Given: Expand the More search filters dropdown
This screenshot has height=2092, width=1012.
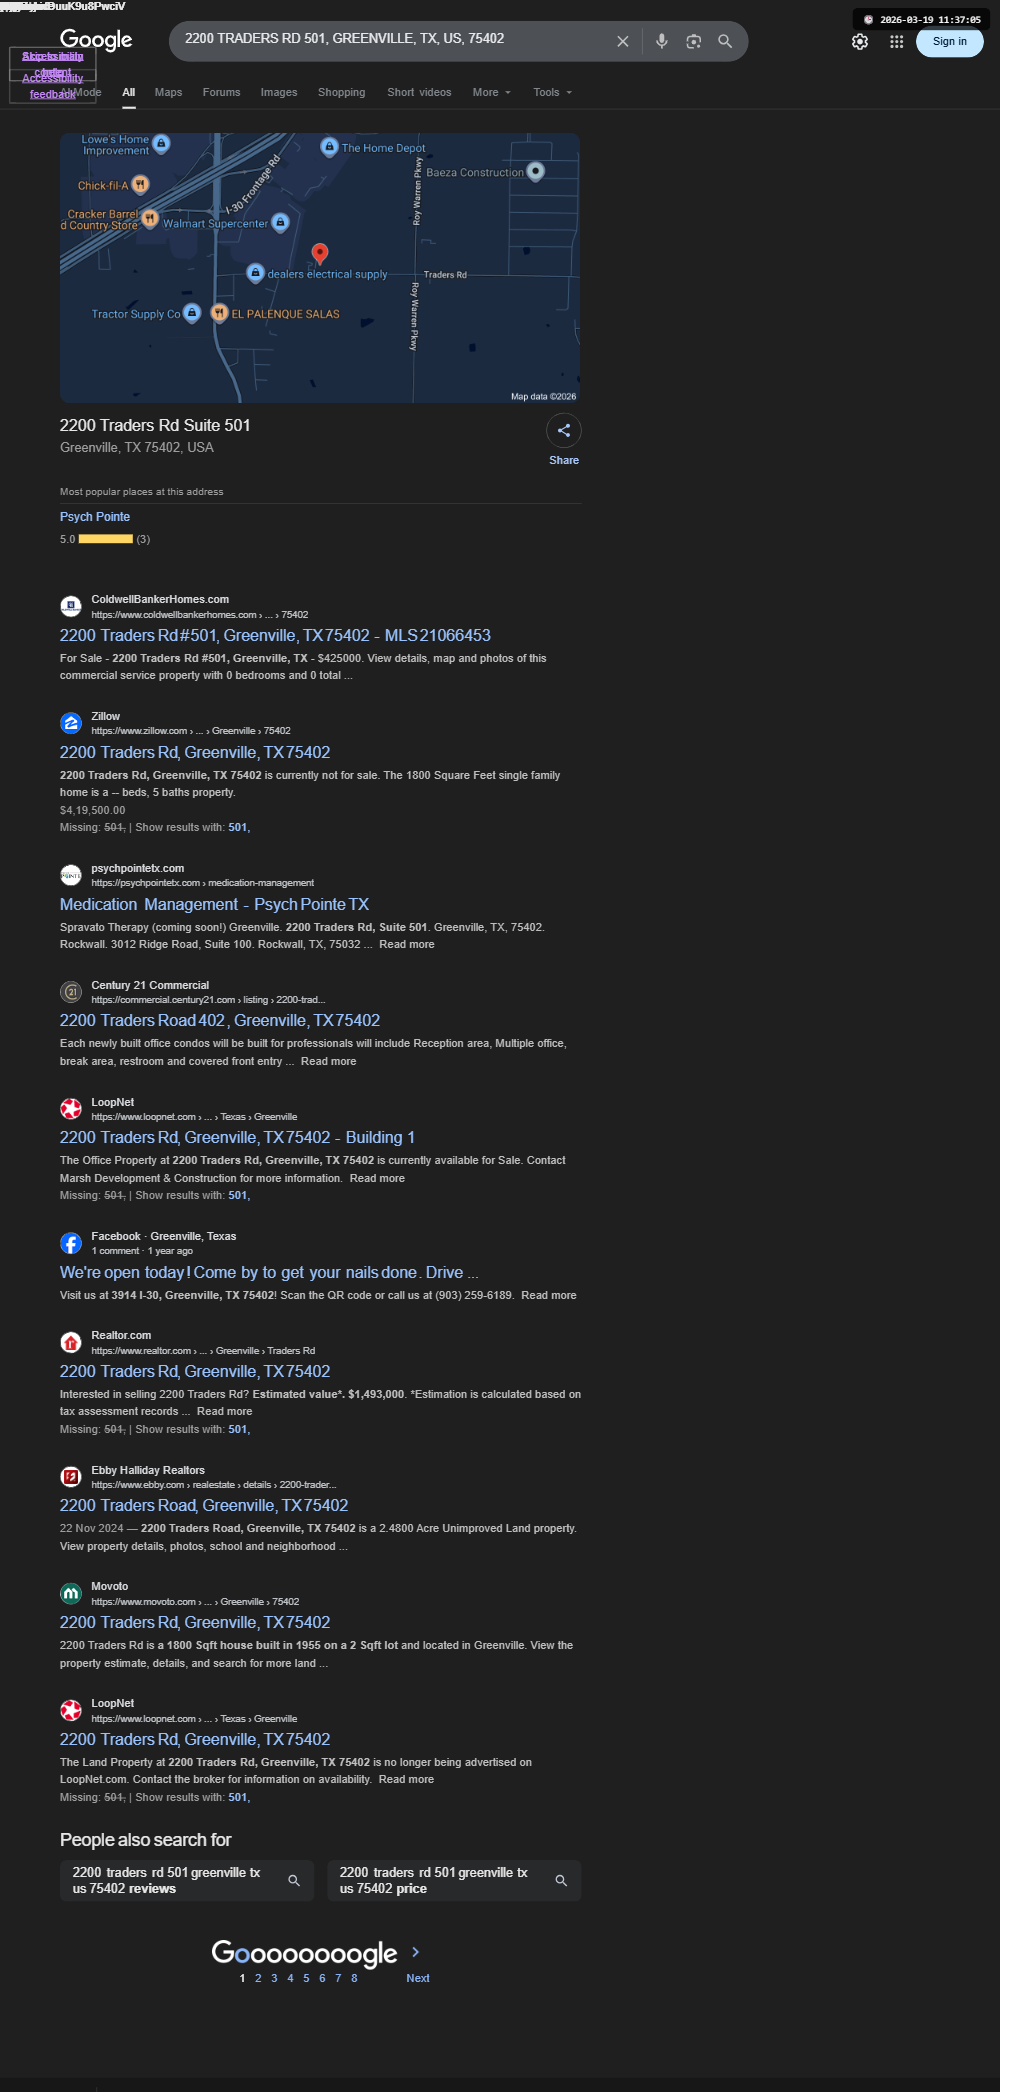Looking at the screenshot, I should click(491, 92).
